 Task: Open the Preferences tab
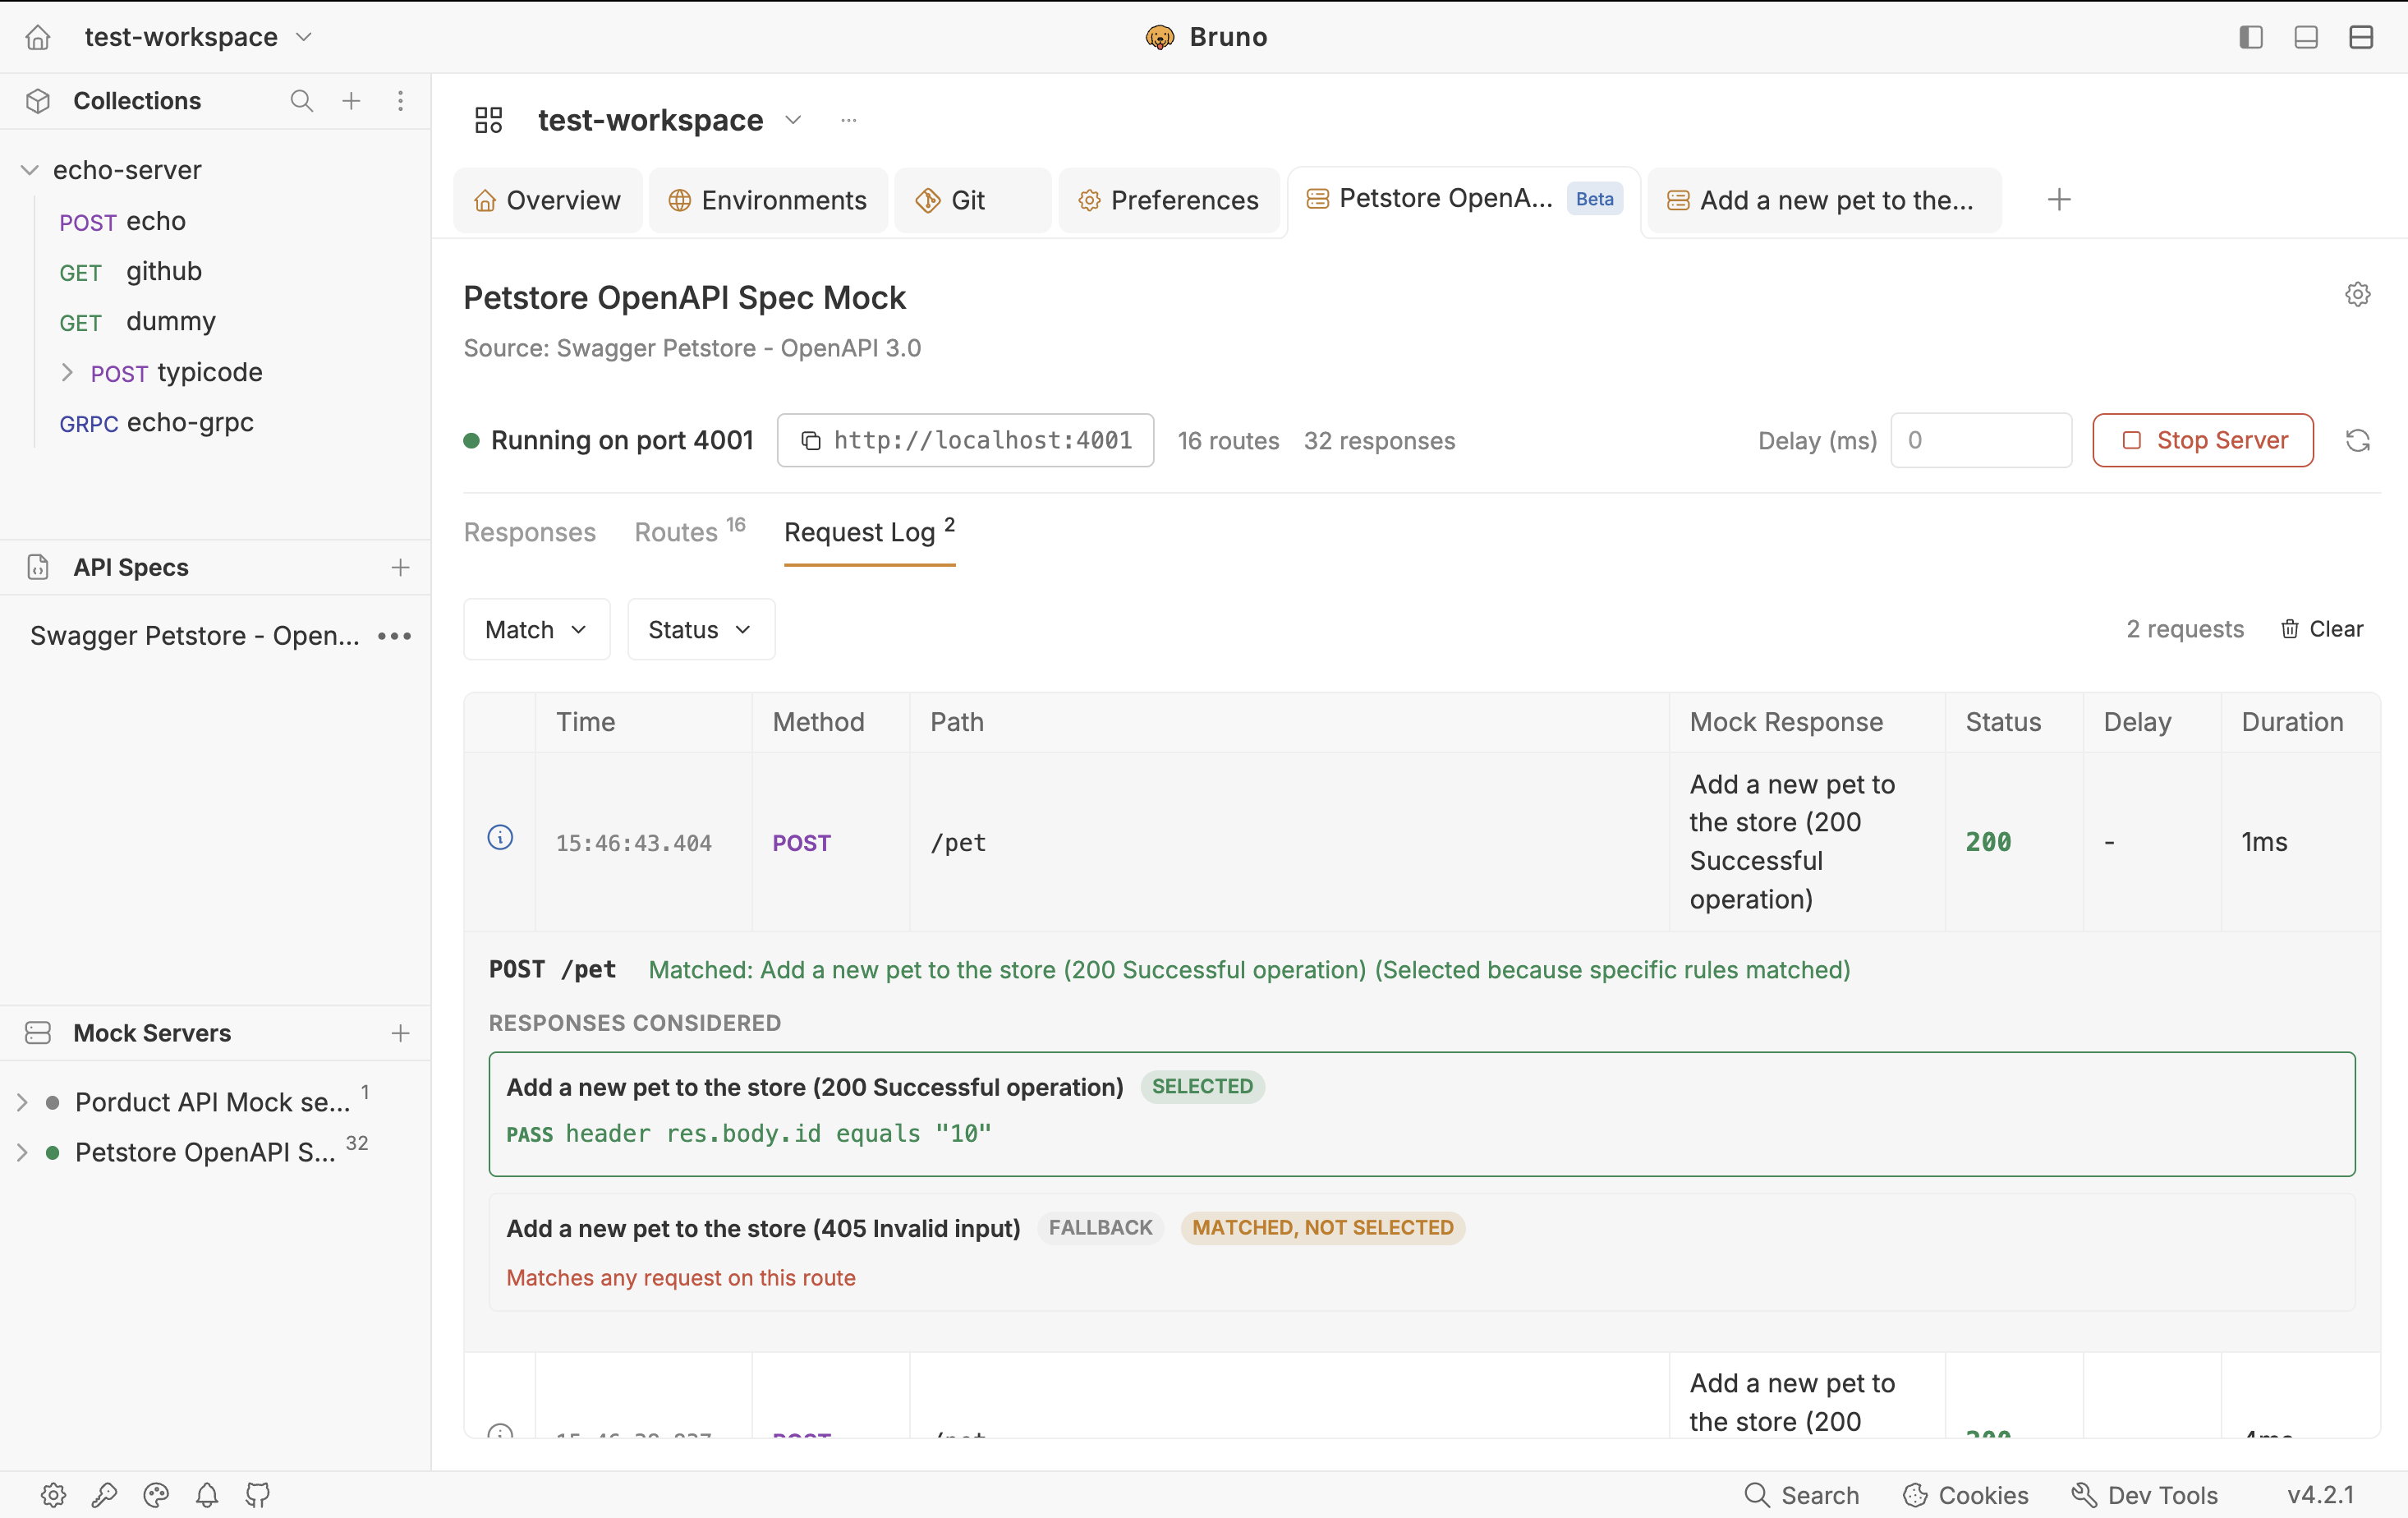click(1168, 200)
